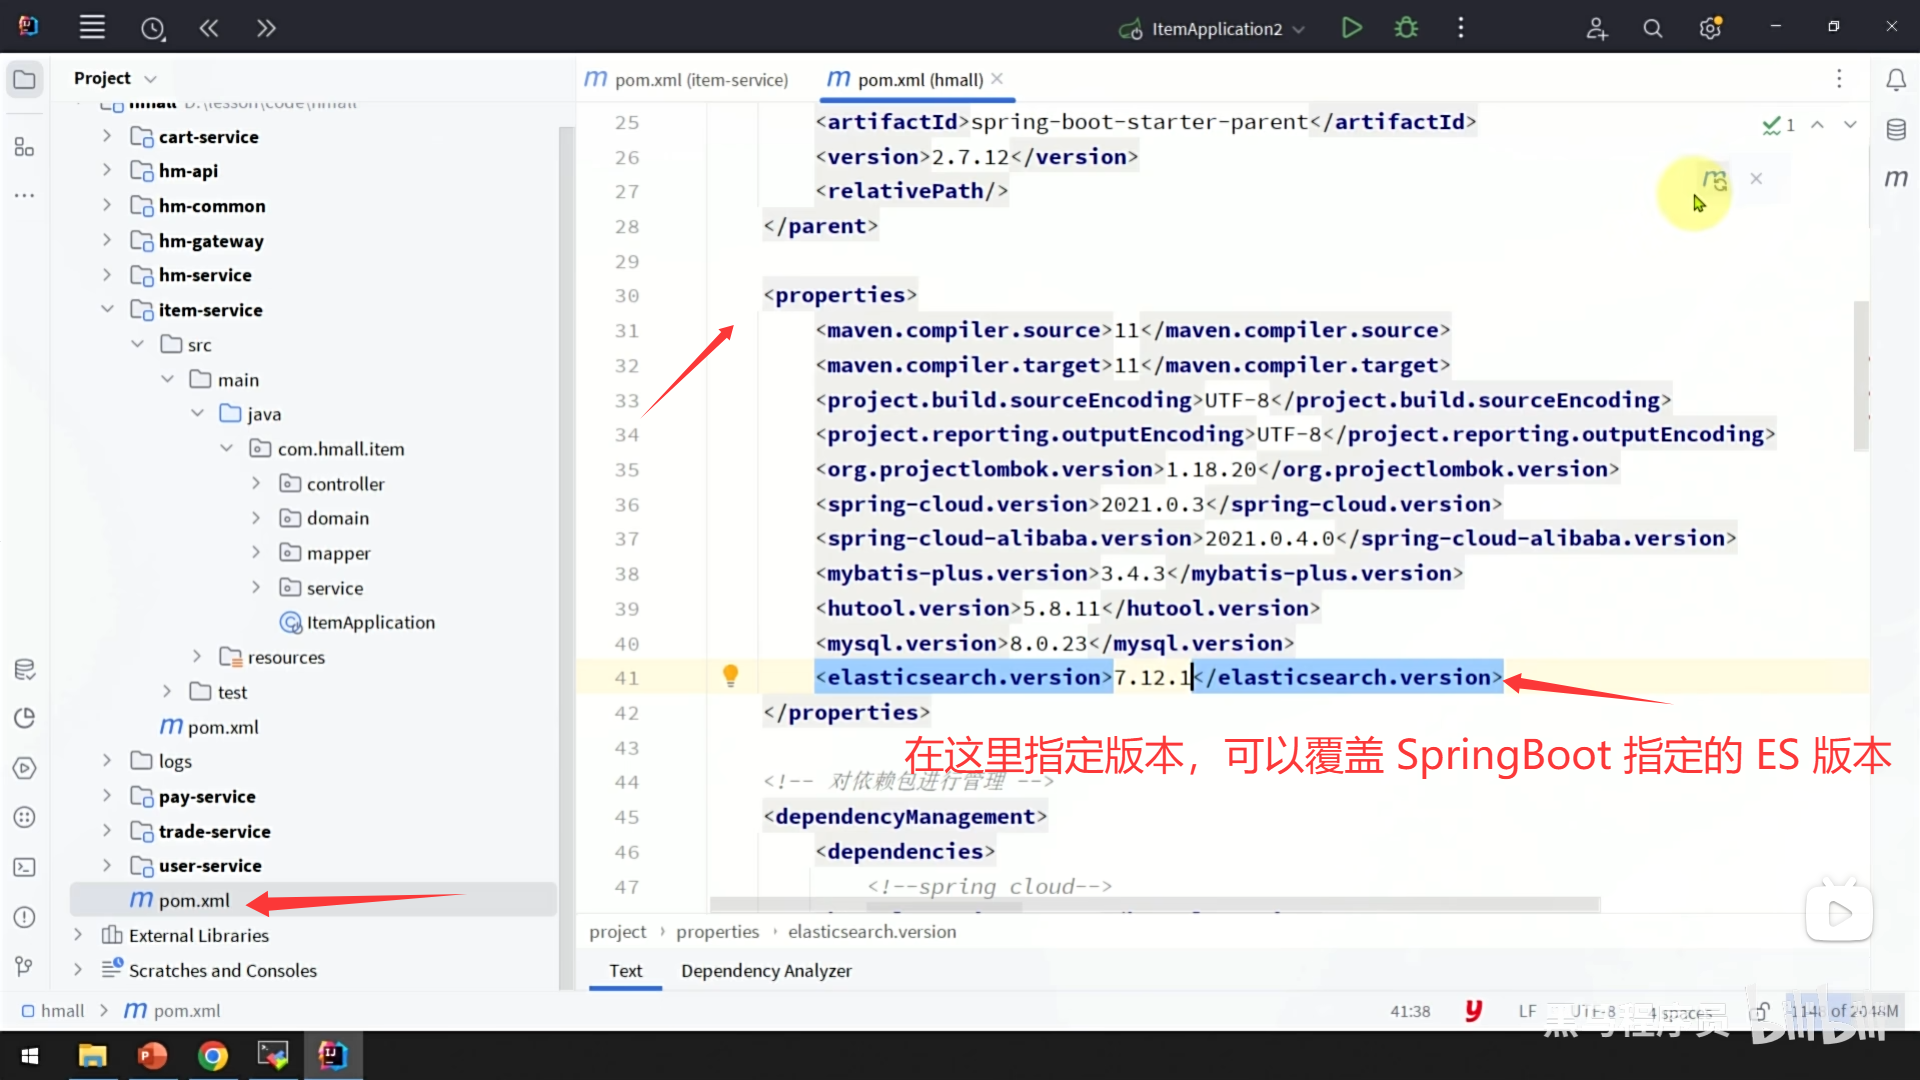Expand the External Libraries node
The image size is (1920, 1080).
[78, 935]
